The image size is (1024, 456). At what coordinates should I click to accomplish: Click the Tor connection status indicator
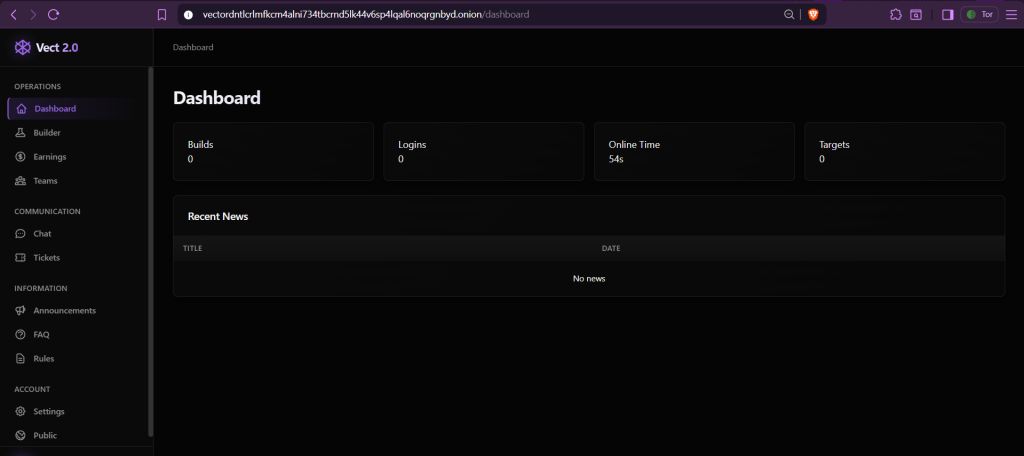979,15
